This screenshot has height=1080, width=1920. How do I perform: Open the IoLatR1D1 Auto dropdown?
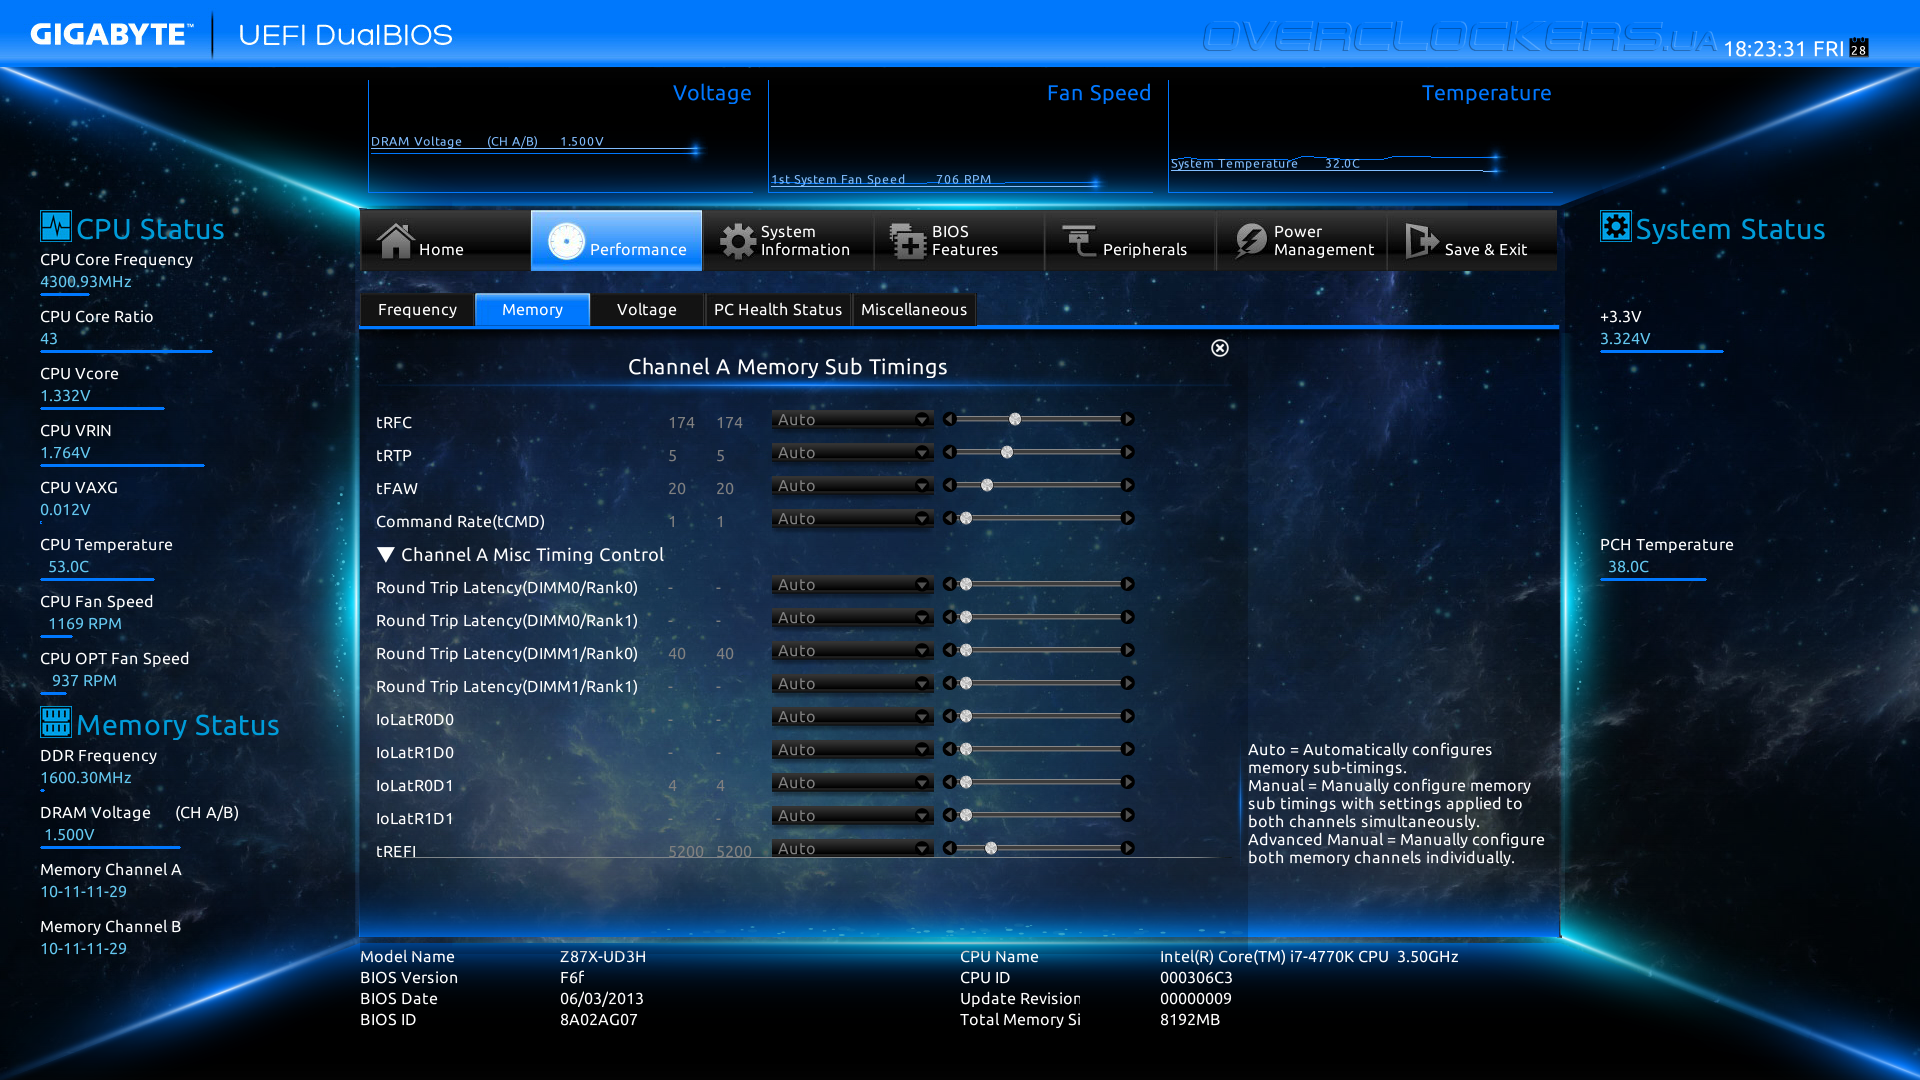click(x=852, y=816)
